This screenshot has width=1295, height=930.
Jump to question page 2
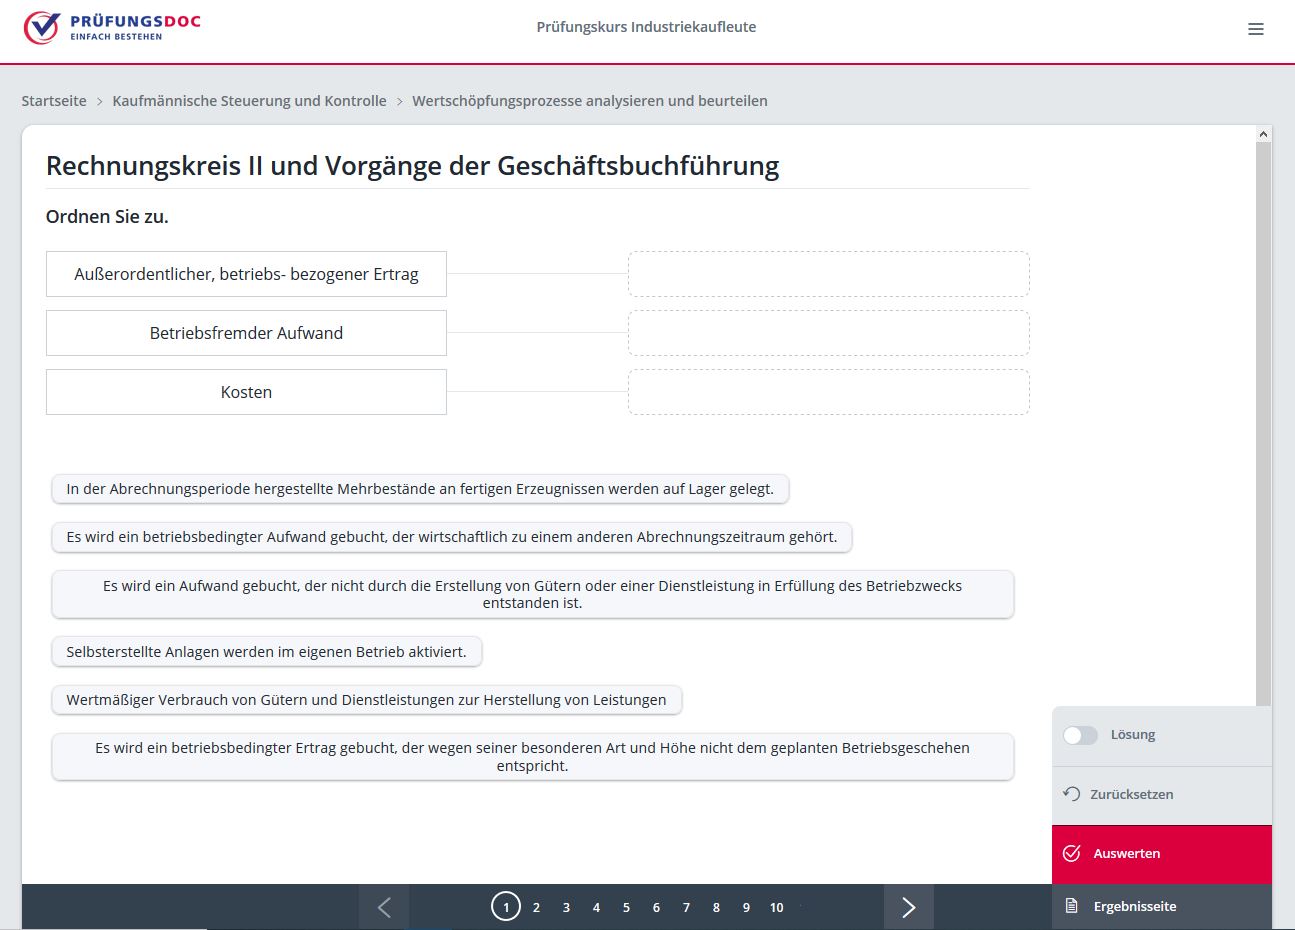pos(536,907)
